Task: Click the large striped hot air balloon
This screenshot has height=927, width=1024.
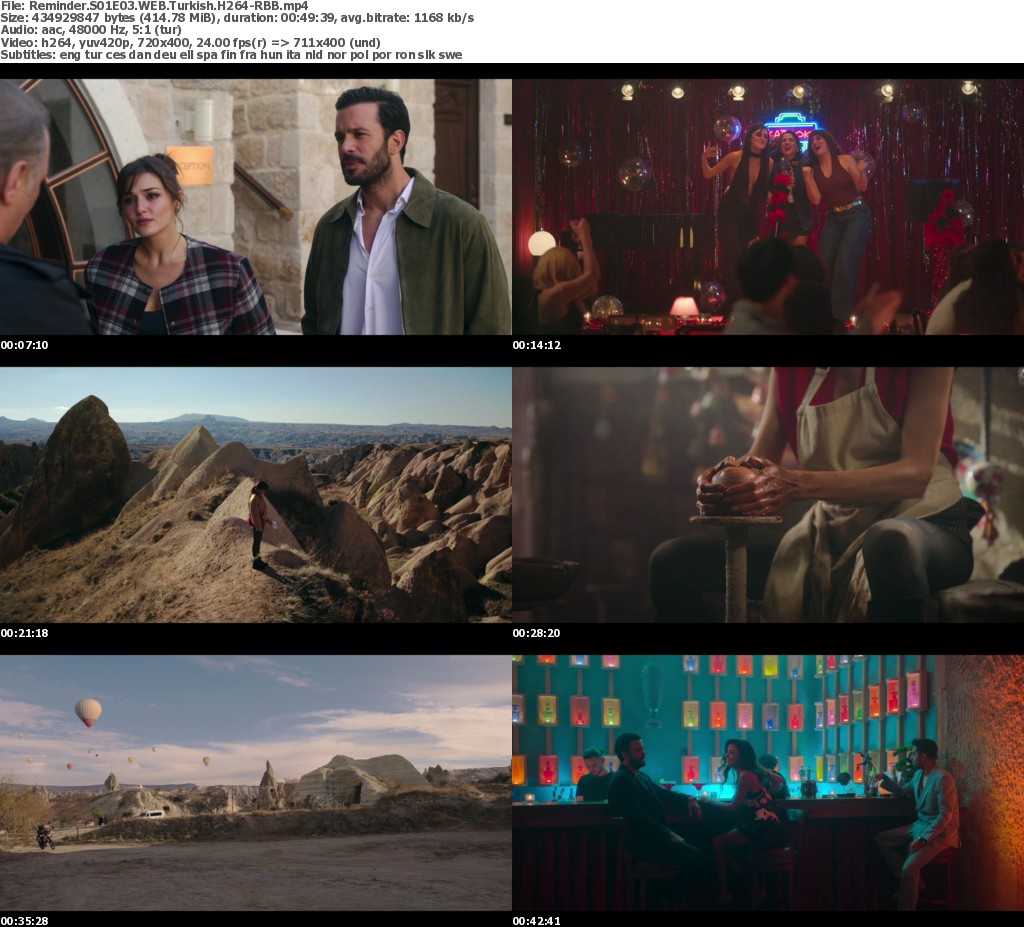Action: tap(88, 711)
